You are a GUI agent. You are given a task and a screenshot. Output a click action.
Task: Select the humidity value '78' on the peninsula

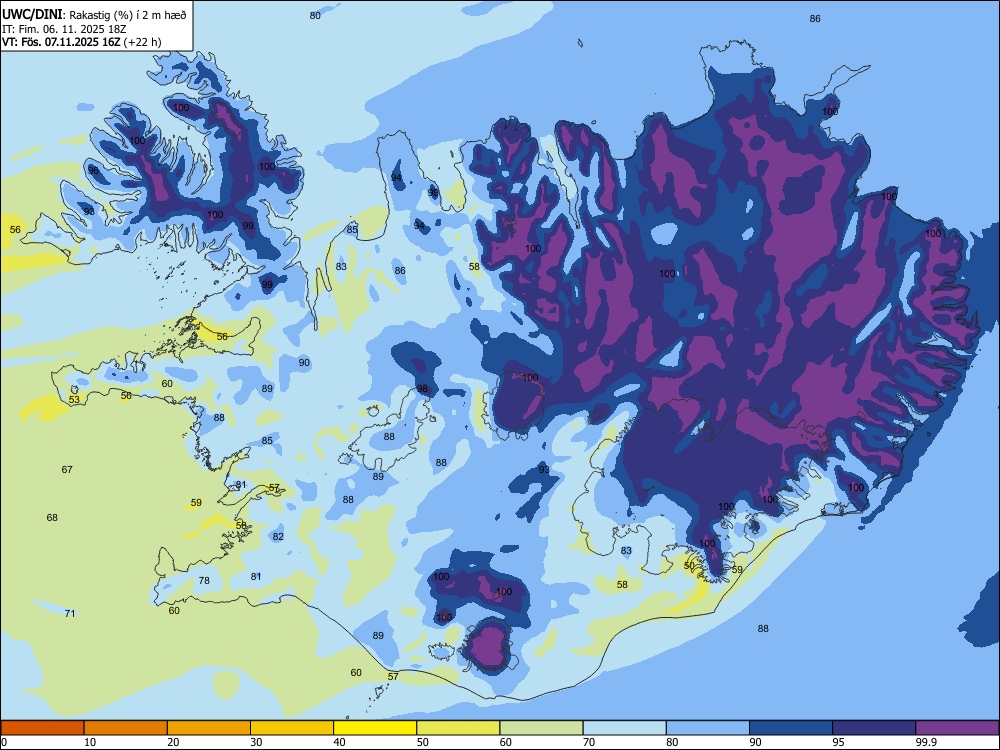click(x=204, y=580)
